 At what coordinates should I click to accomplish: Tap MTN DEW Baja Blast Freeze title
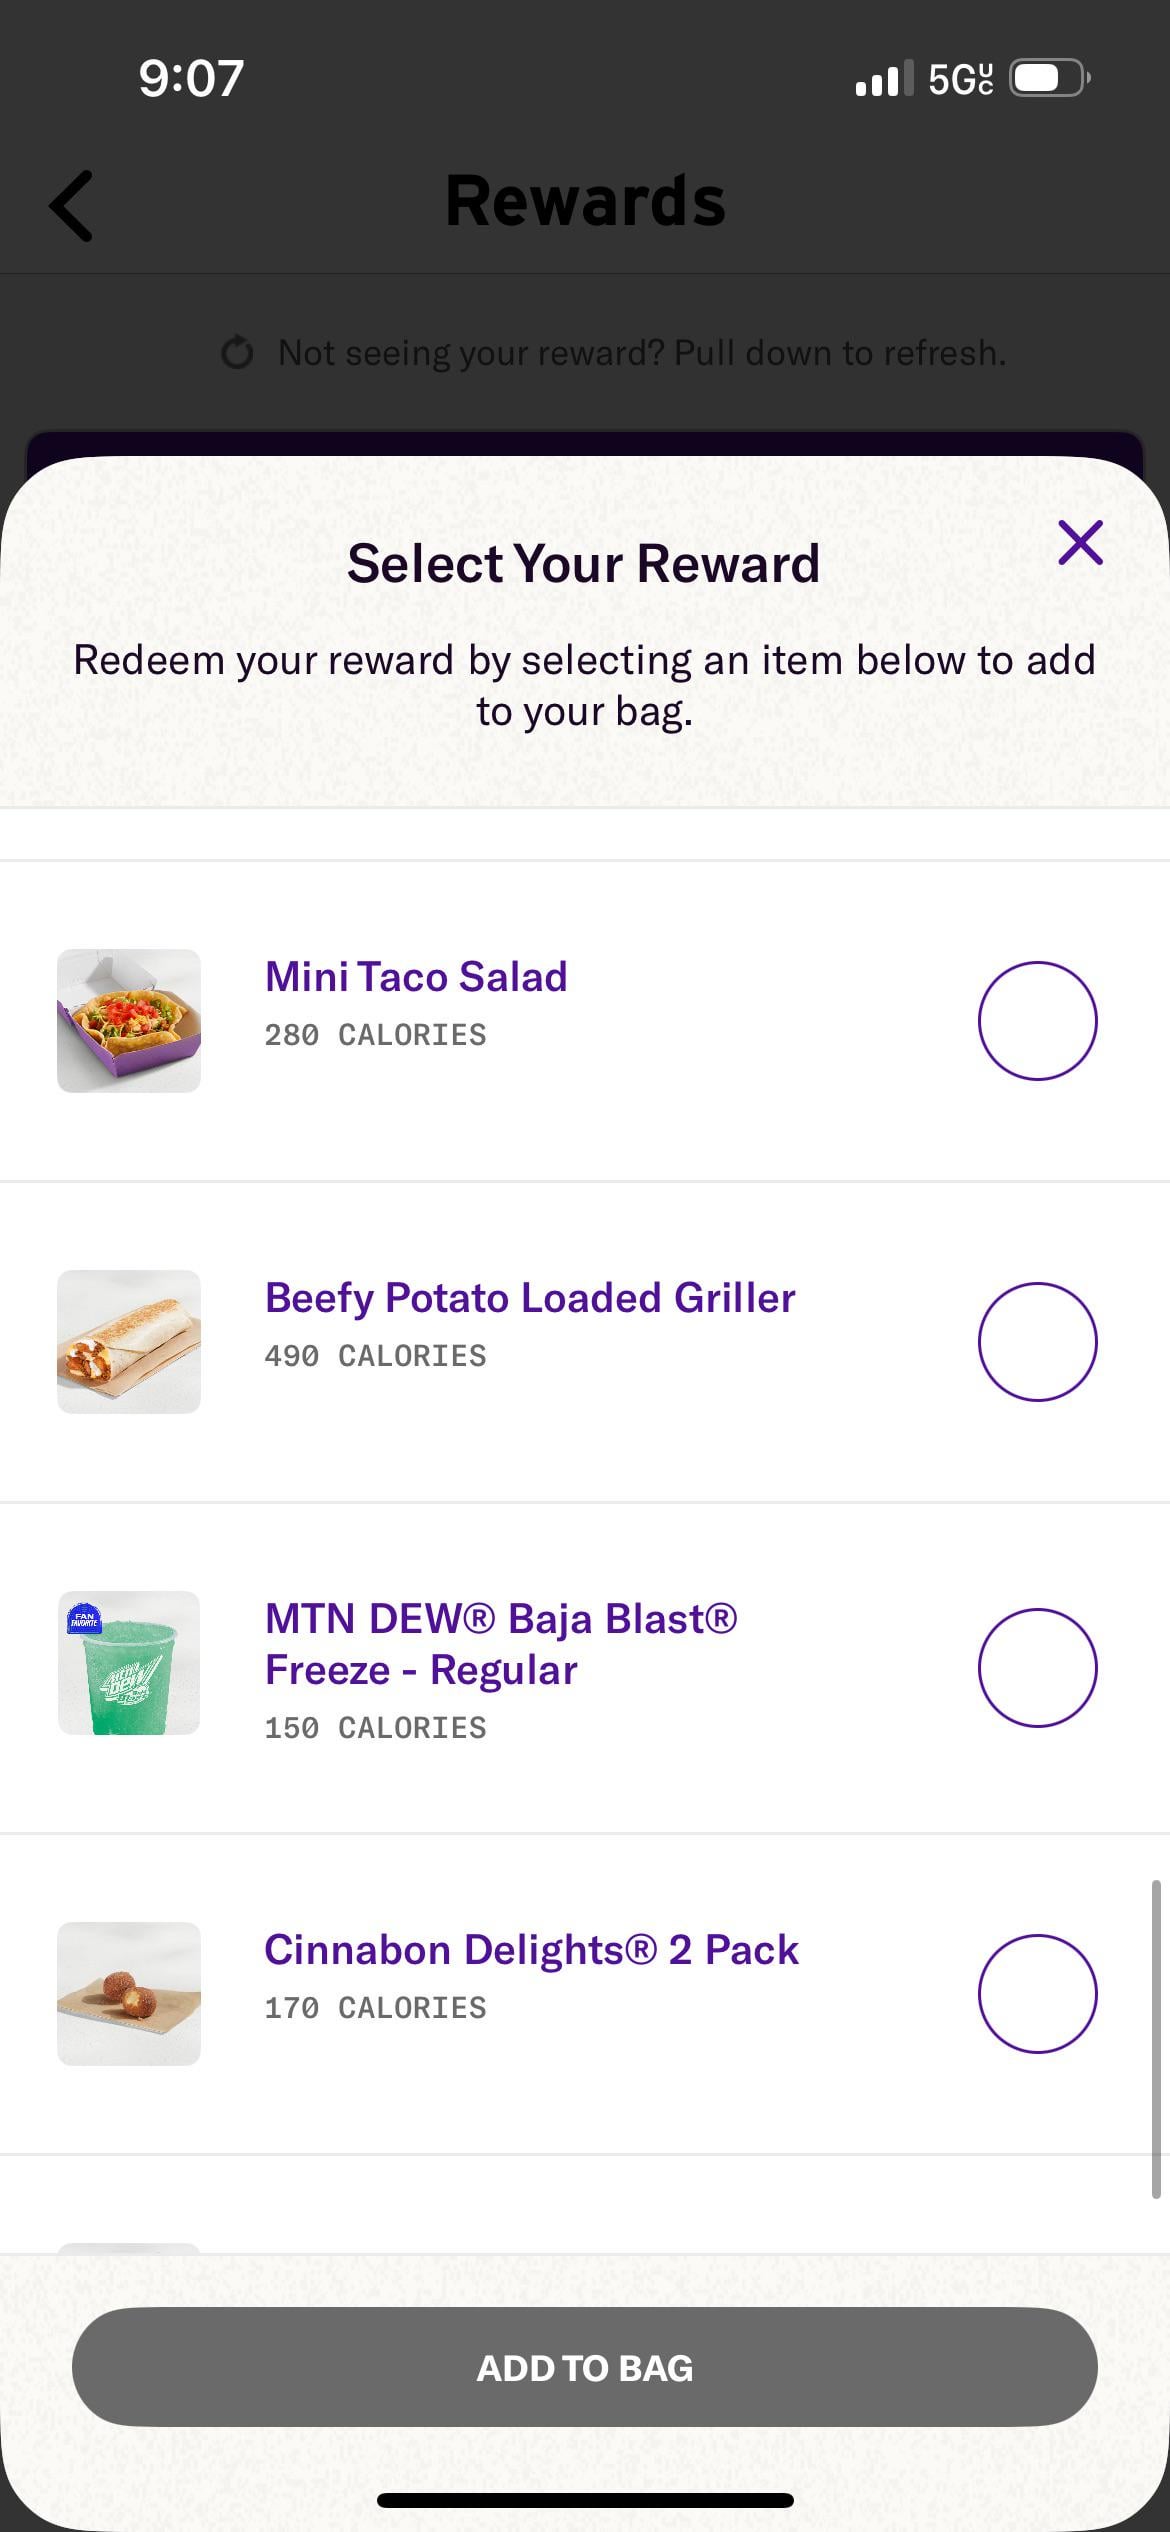pos(500,1644)
